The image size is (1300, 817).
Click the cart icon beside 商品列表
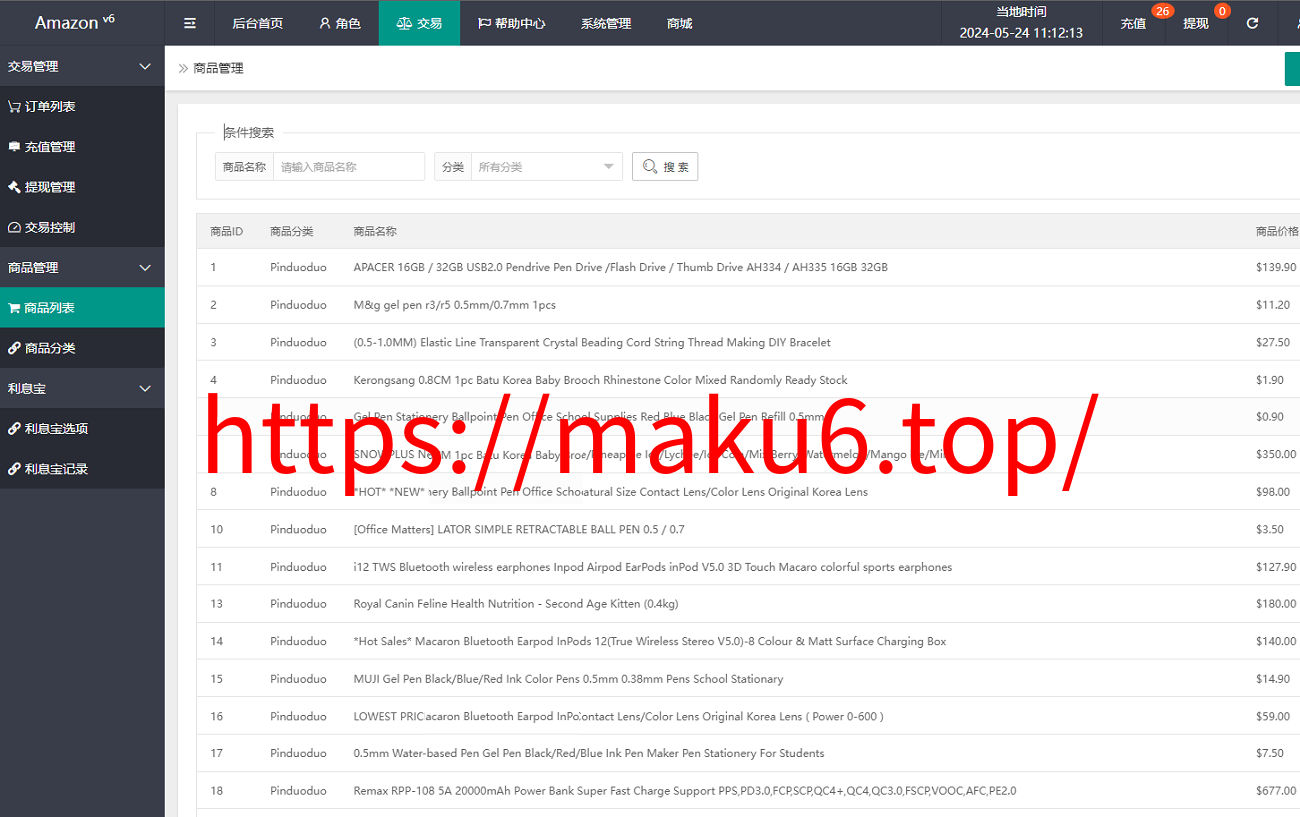pyautogui.click(x=14, y=308)
